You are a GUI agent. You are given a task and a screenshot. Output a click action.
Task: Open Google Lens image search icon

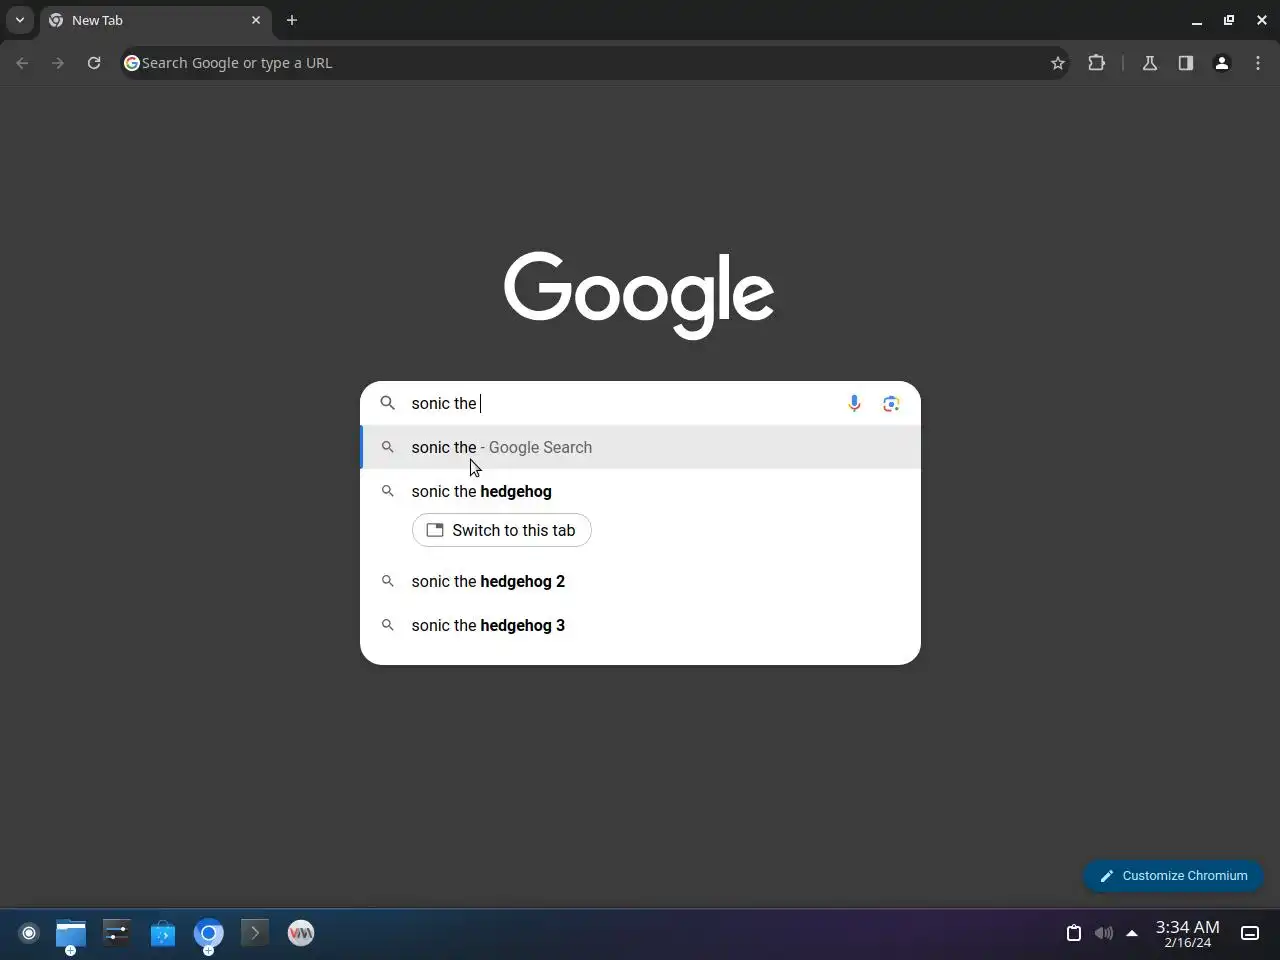(891, 403)
